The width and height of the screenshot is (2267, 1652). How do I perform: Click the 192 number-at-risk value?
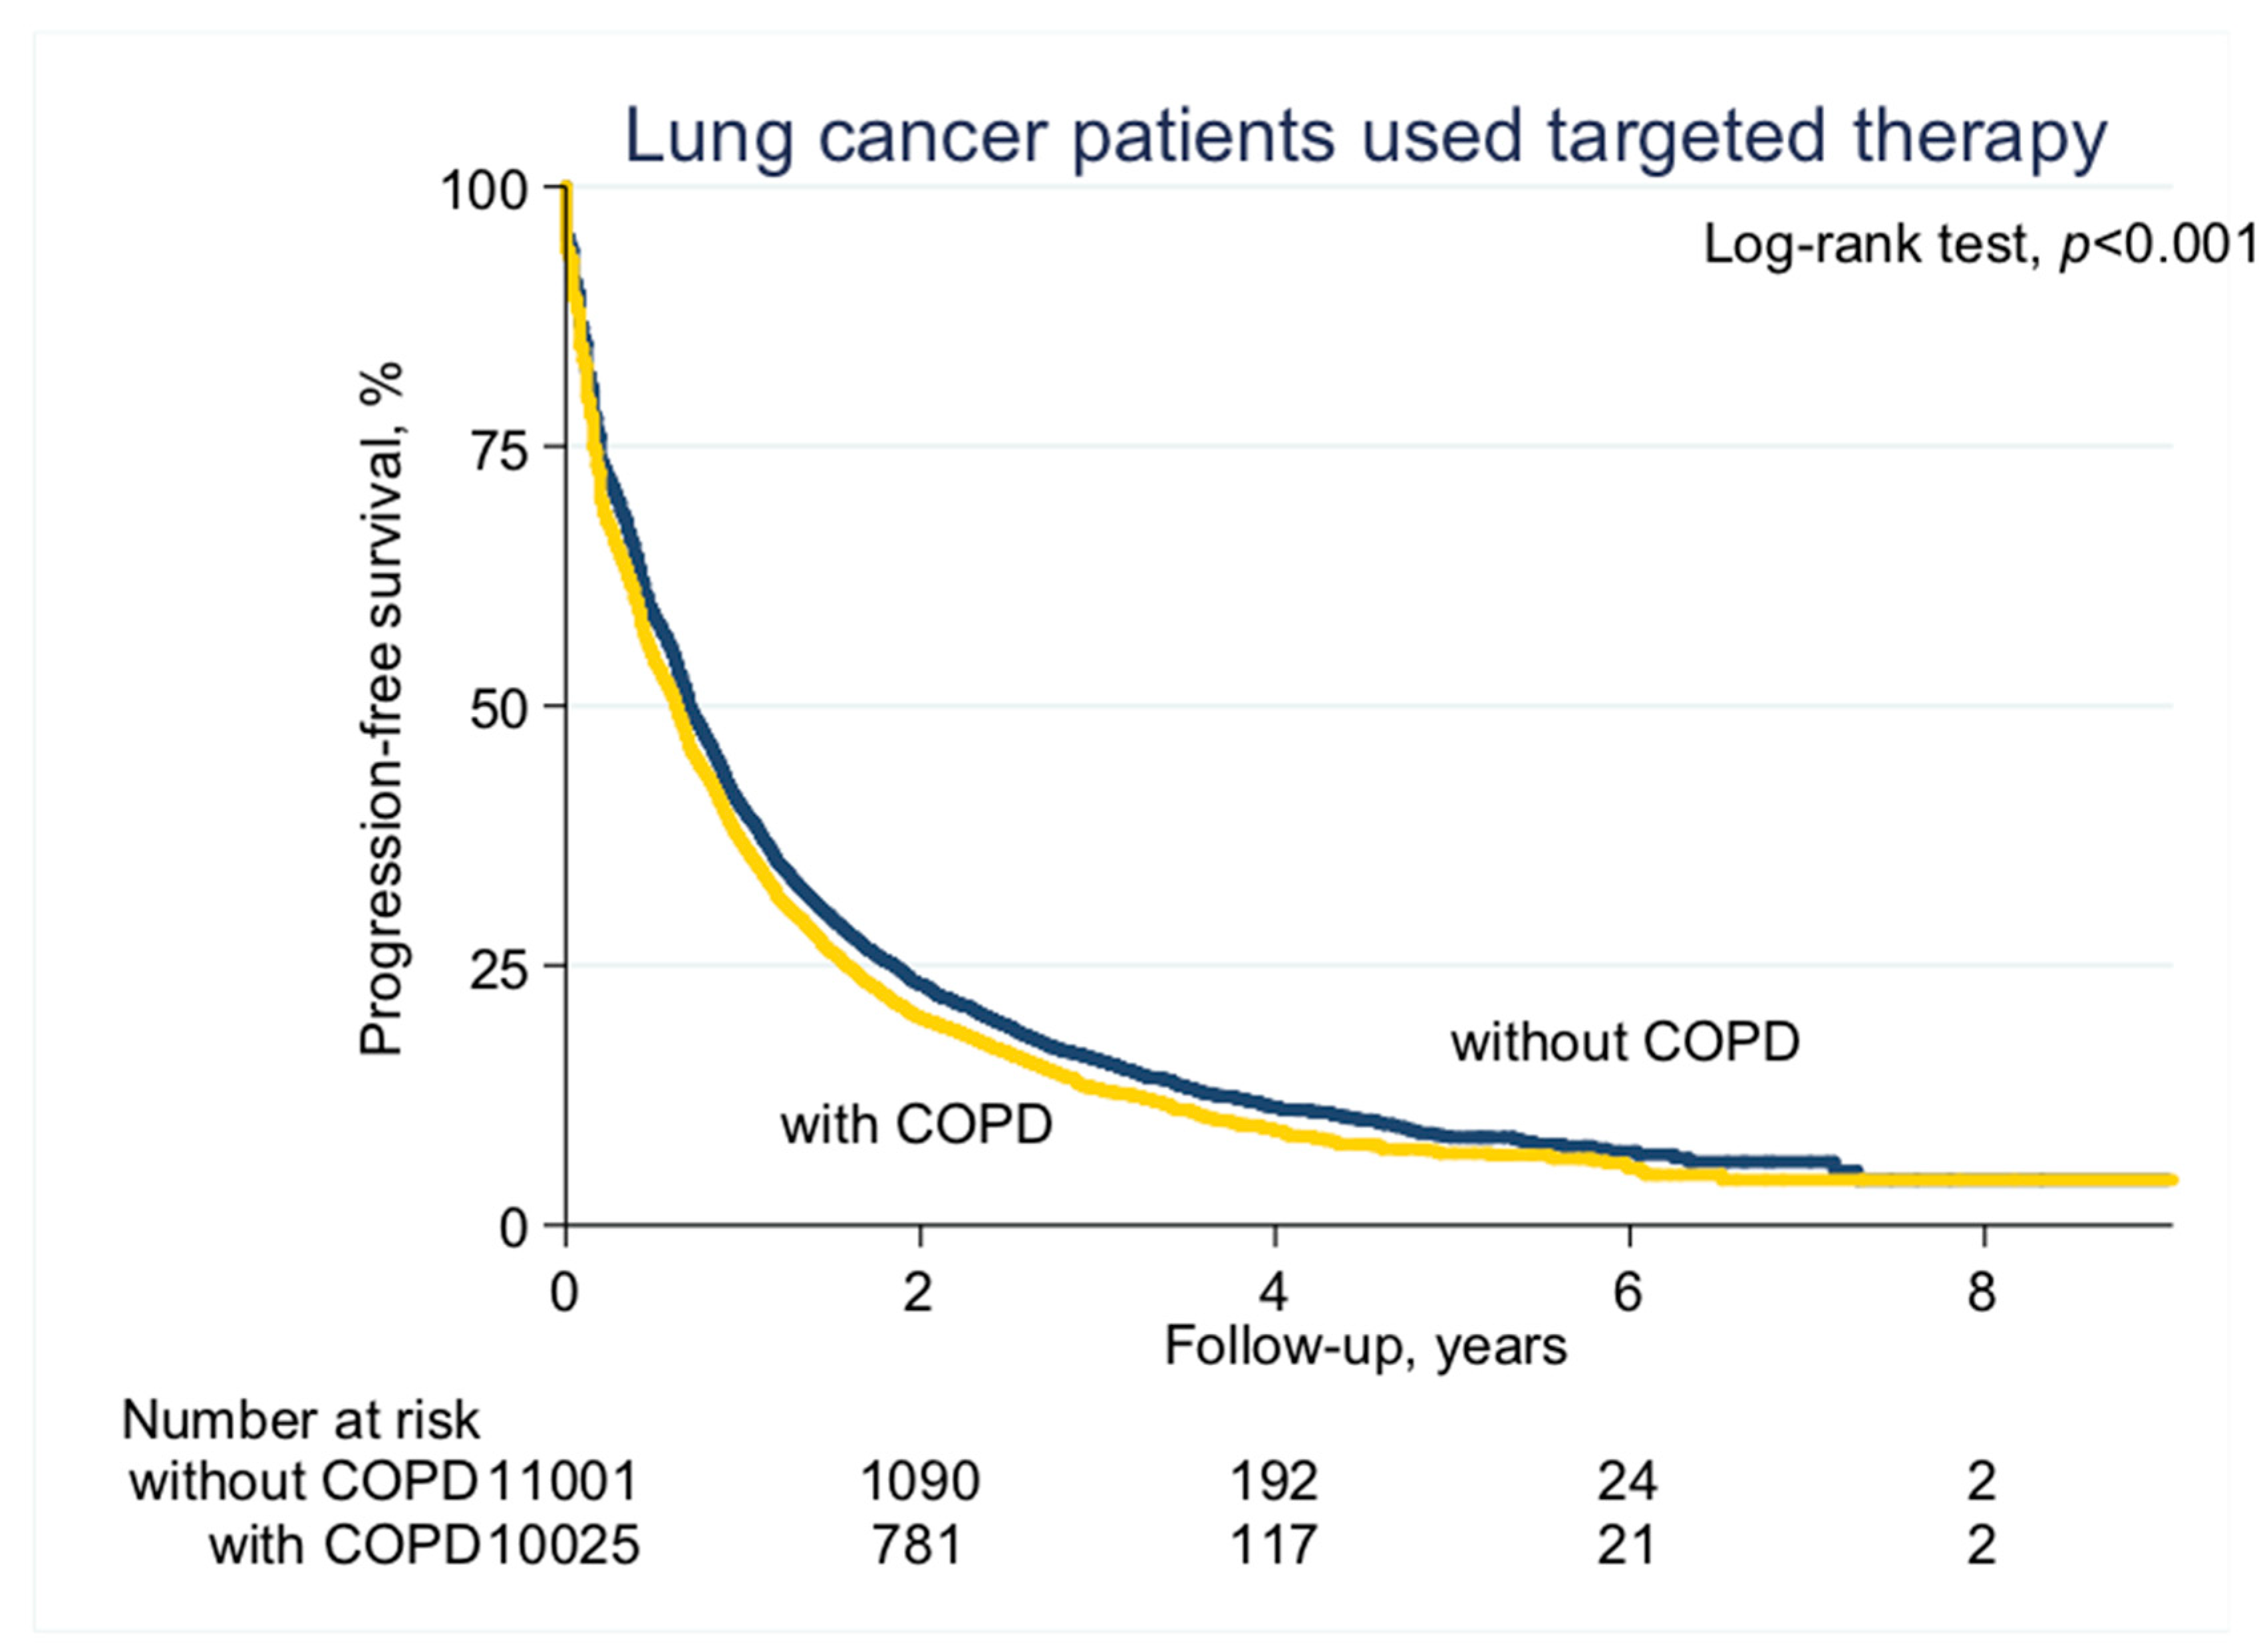click(1273, 1481)
